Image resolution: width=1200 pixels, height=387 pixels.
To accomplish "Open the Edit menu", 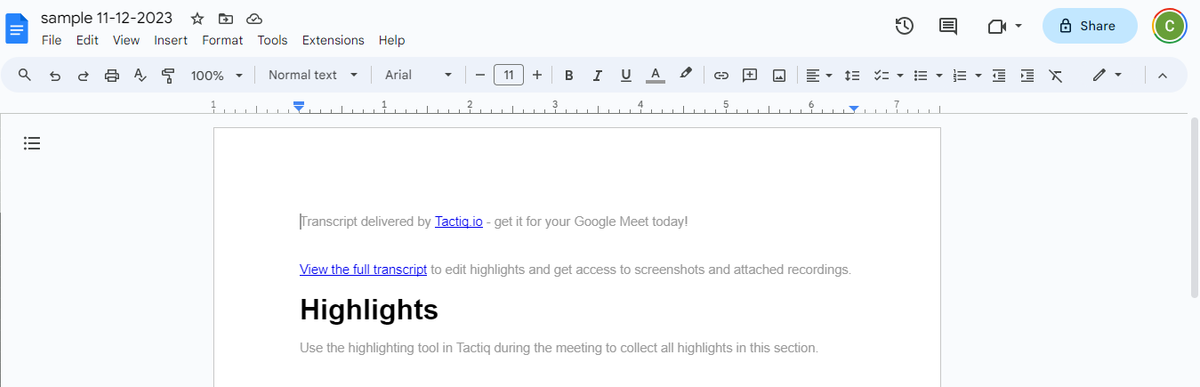I will pos(87,40).
